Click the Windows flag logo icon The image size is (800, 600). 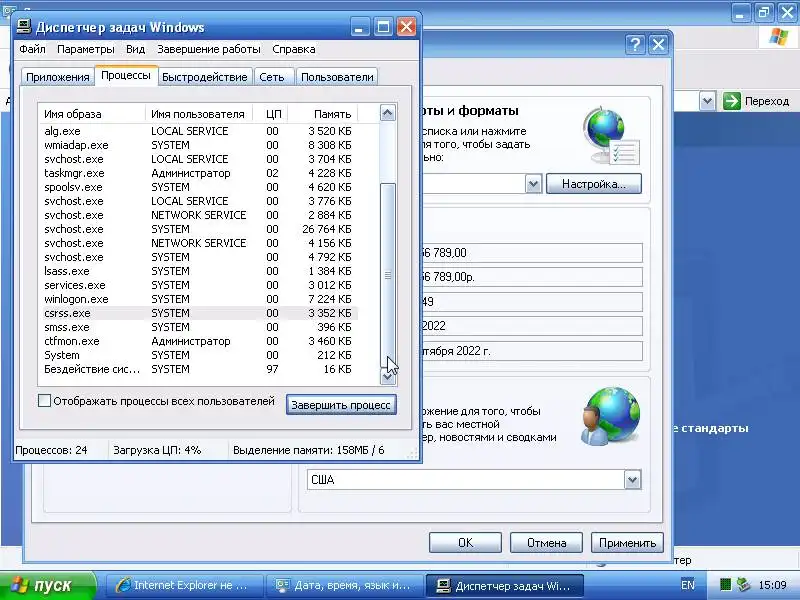778,37
